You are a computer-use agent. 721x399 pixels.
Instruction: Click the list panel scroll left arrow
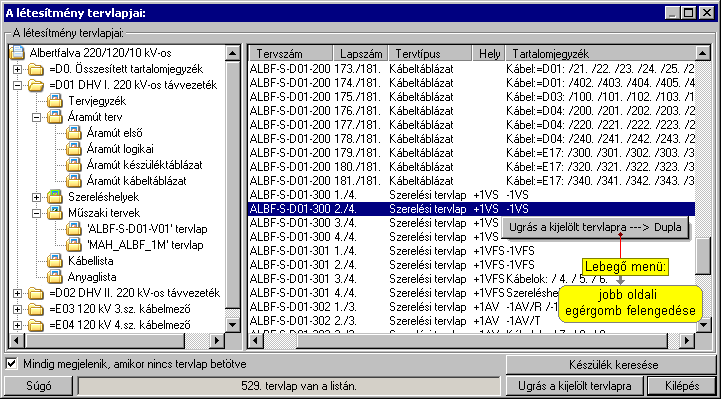tap(256, 340)
